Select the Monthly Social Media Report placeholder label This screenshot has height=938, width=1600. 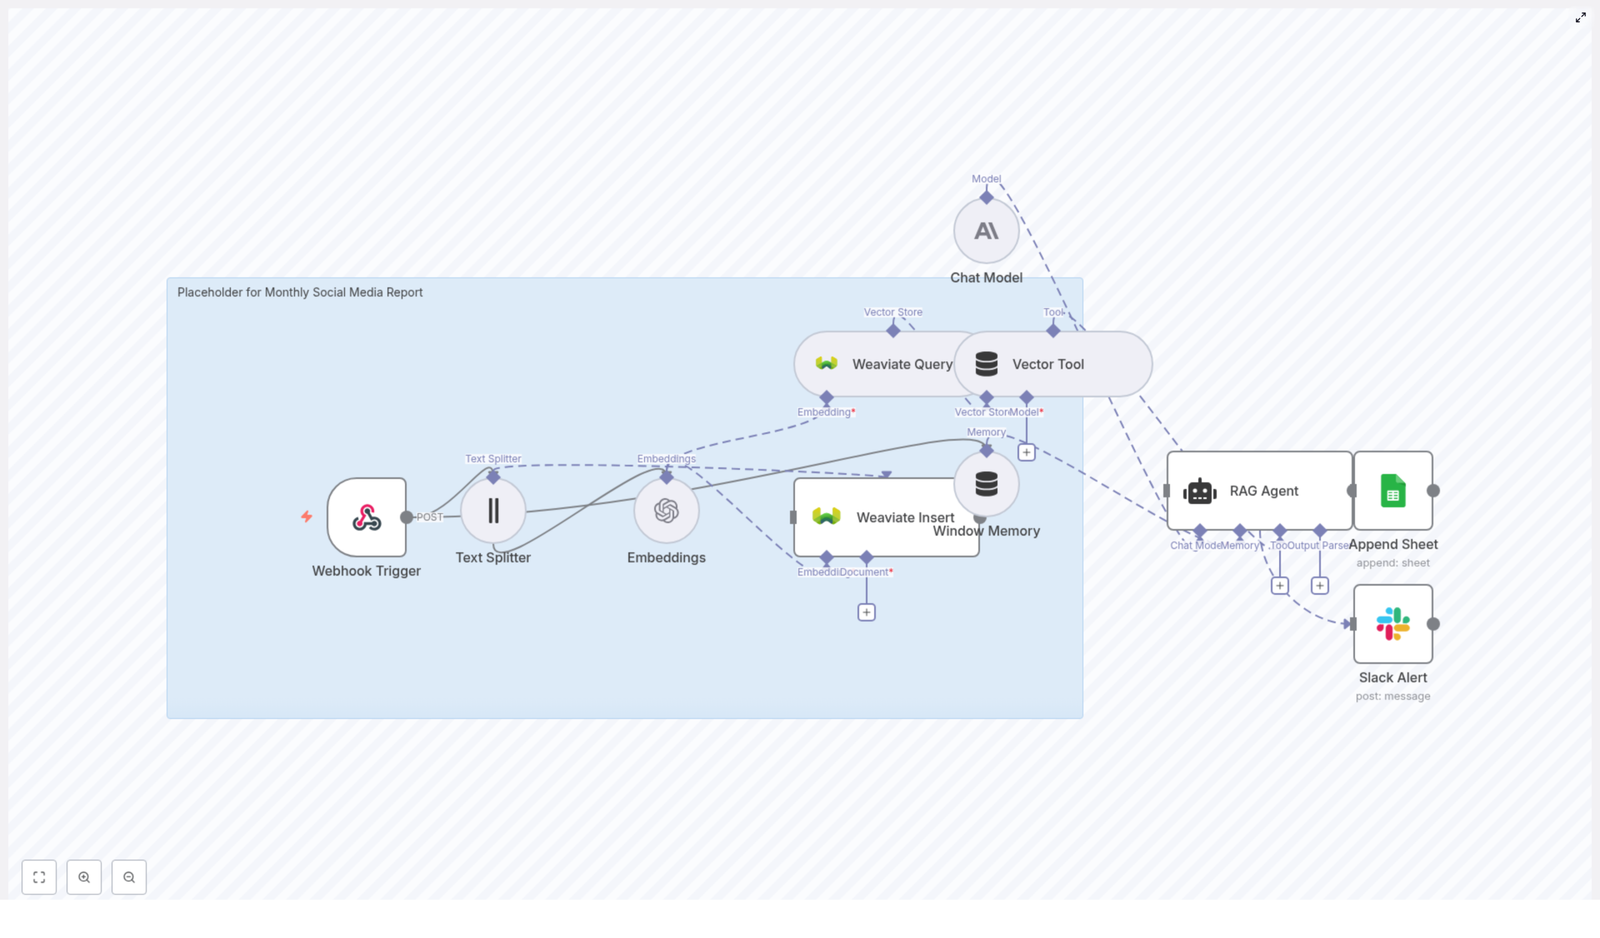(299, 292)
